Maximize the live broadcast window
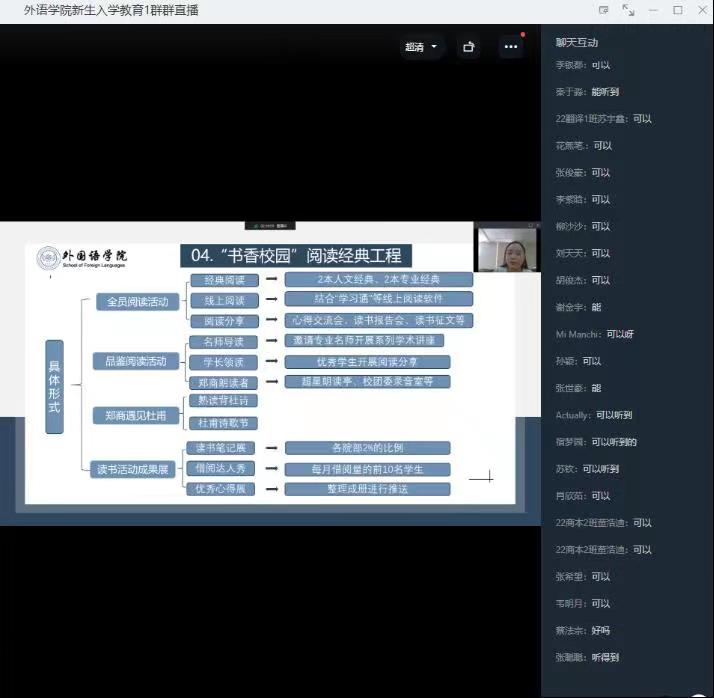Screen dimensions: 714x698 click(677, 10)
